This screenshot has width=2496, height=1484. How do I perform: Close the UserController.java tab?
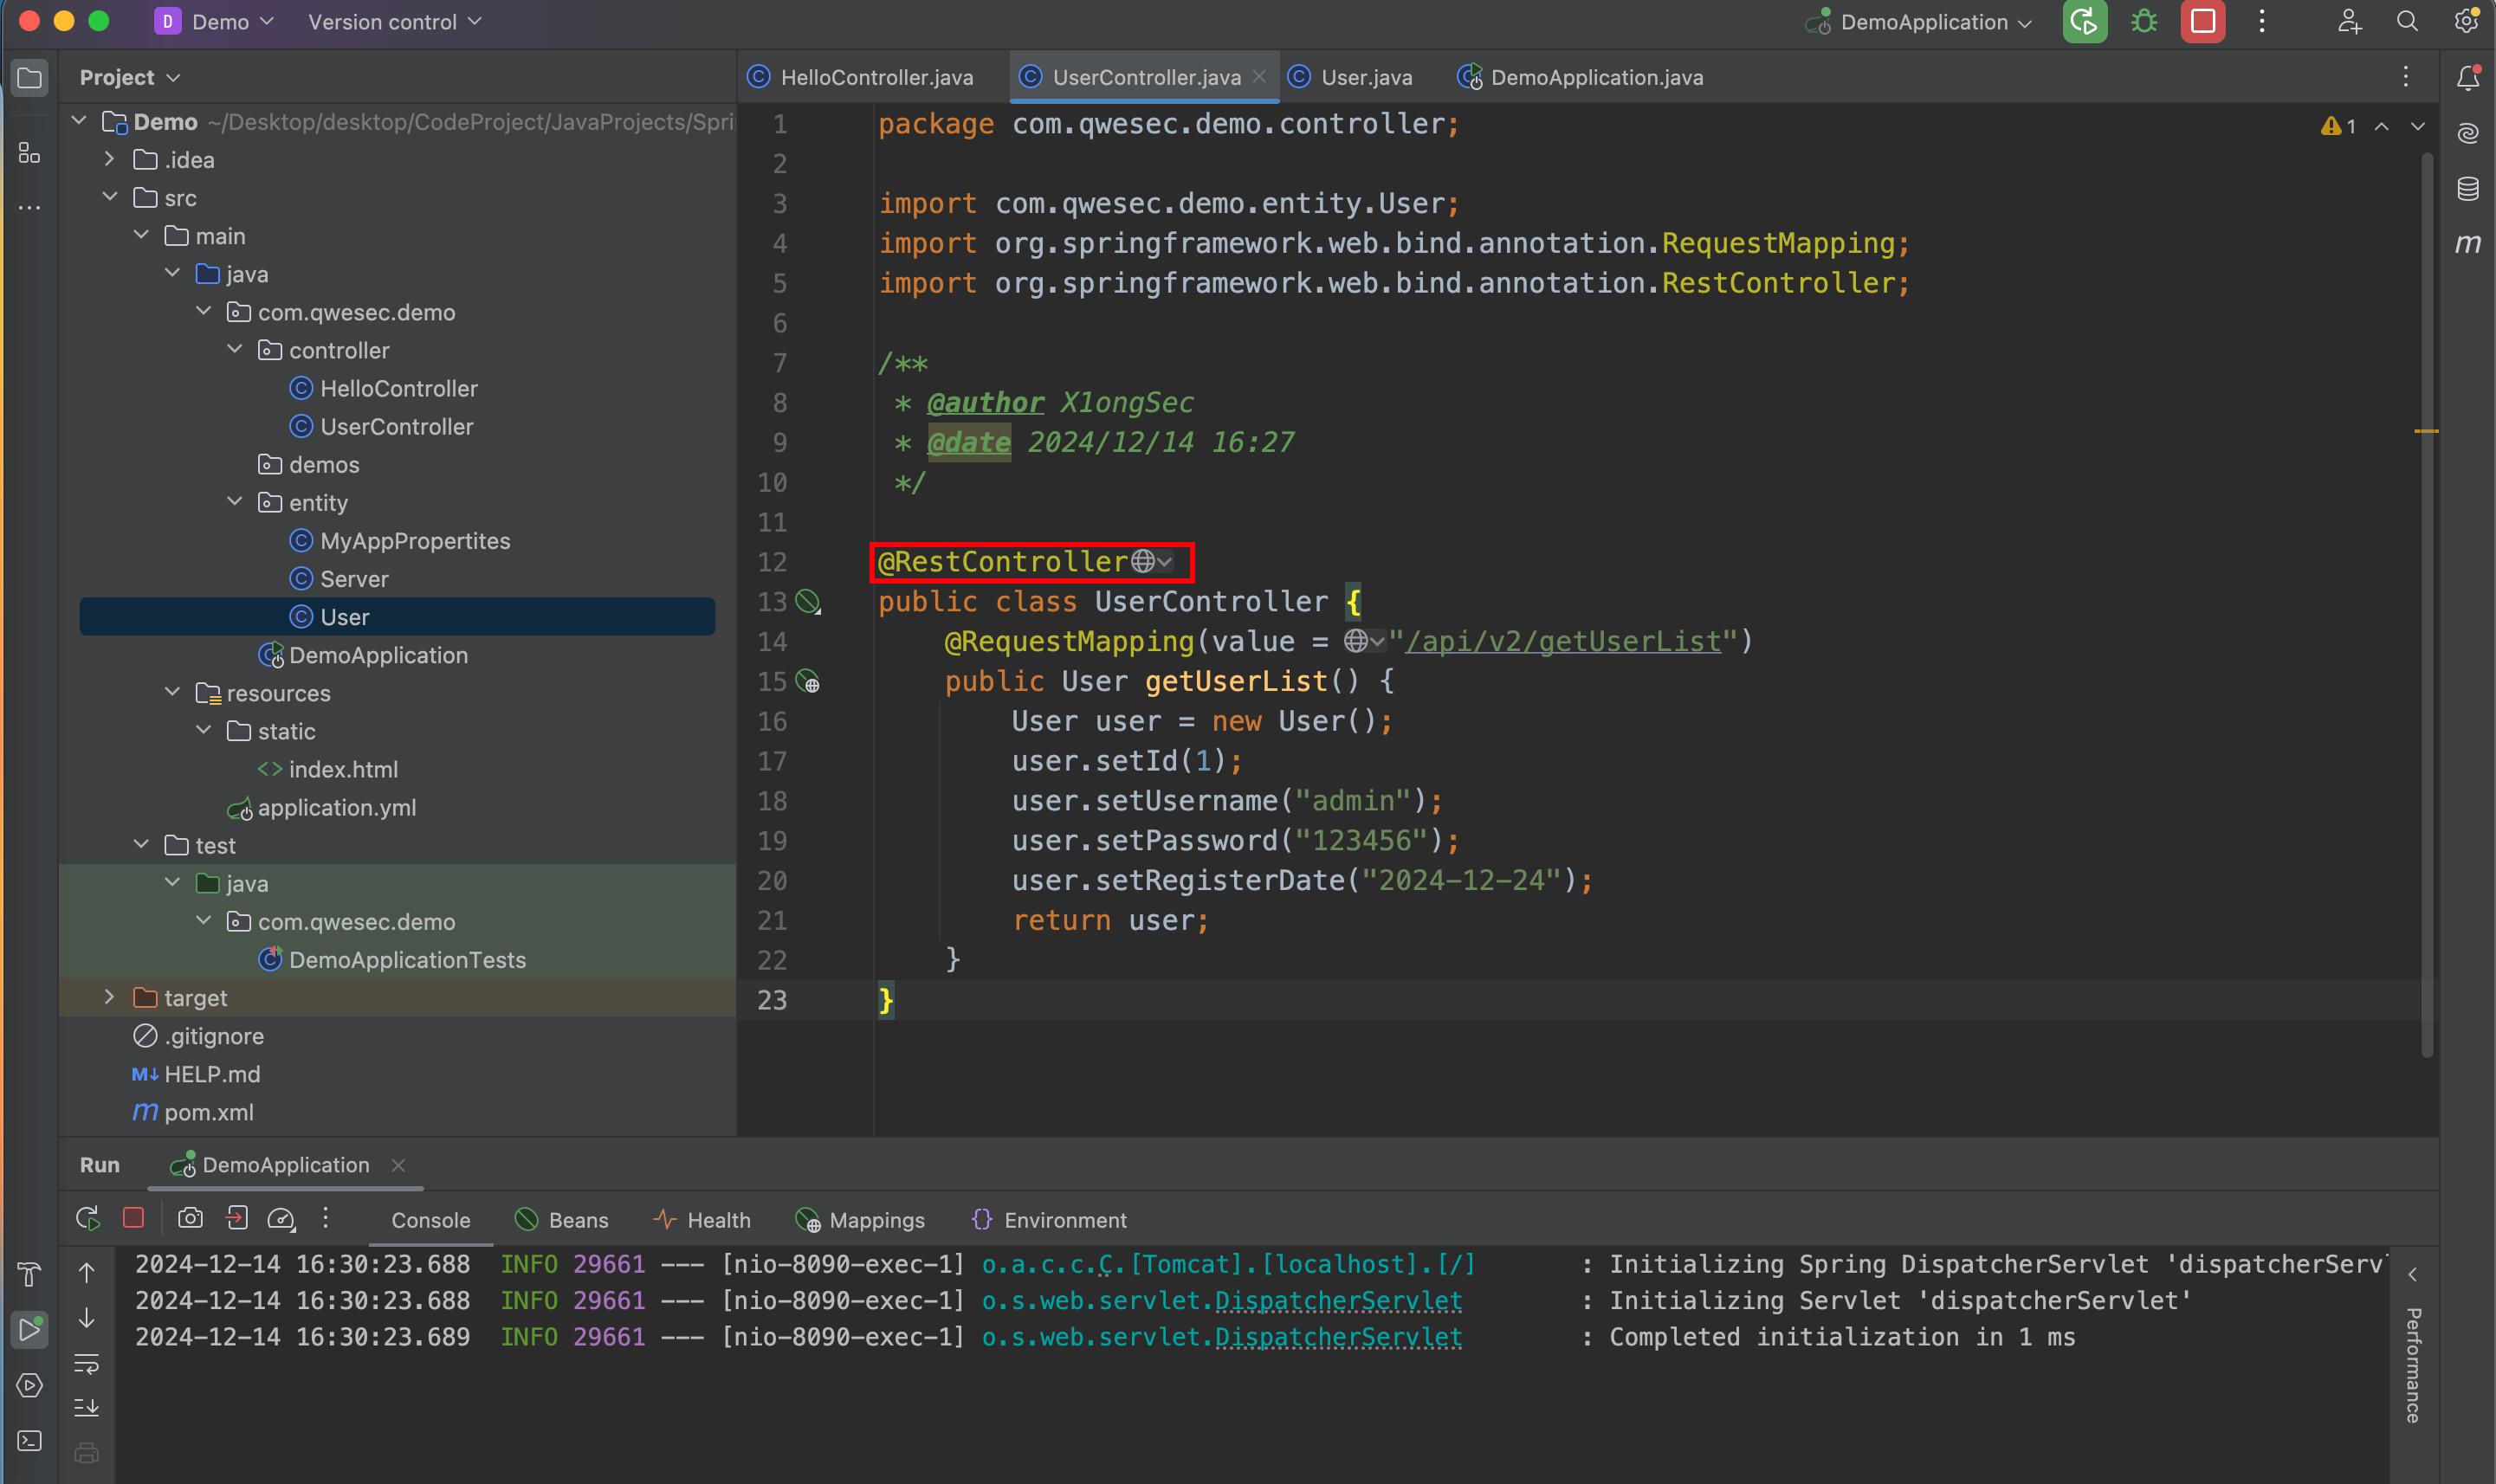[1259, 77]
